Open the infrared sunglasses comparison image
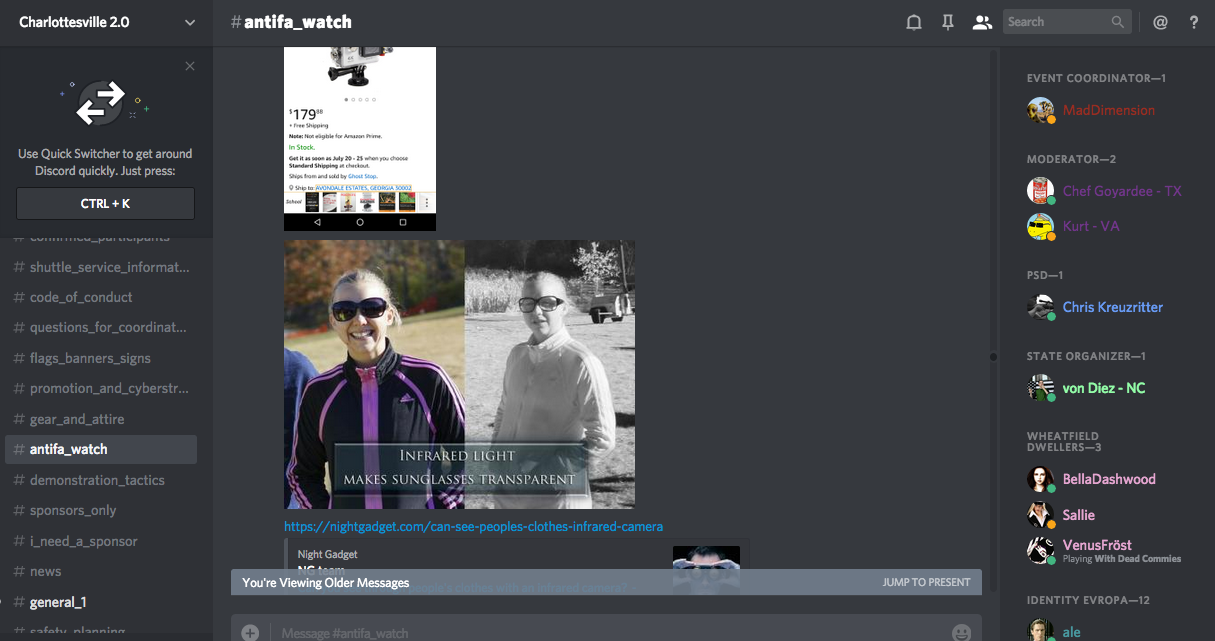This screenshot has height=641, width=1215. coord(459,374)
